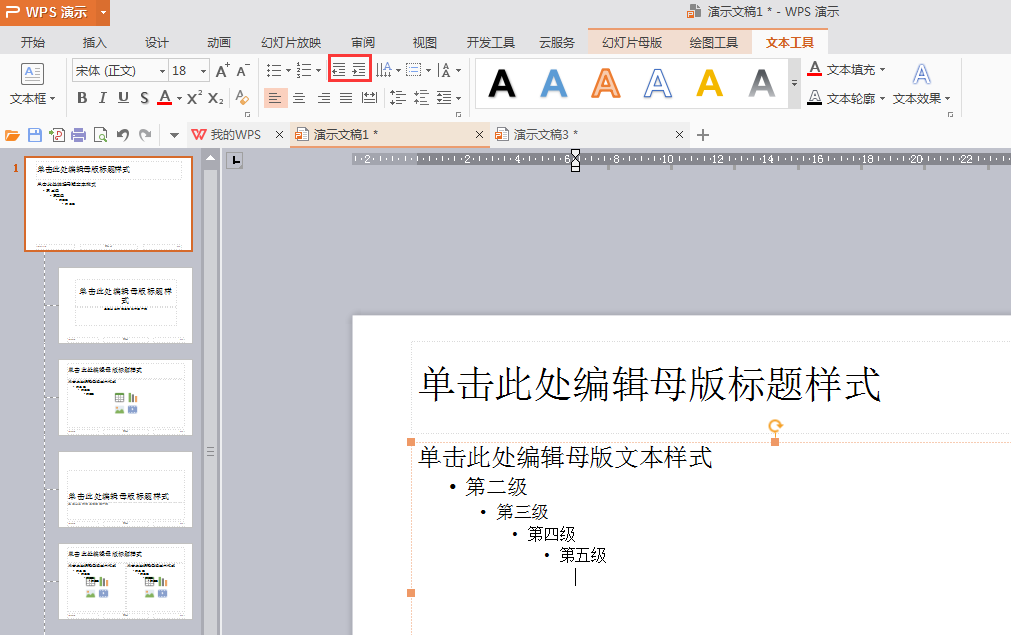Click the print icon in quick toolbar
This screenshot has height=635, width=1011.
[78, 135]
